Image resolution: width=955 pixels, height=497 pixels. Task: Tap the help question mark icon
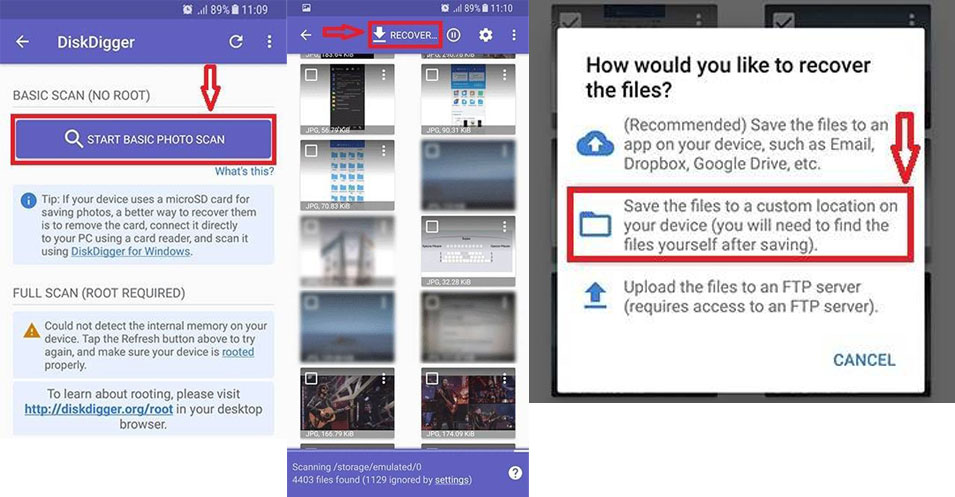pos(515,473)
